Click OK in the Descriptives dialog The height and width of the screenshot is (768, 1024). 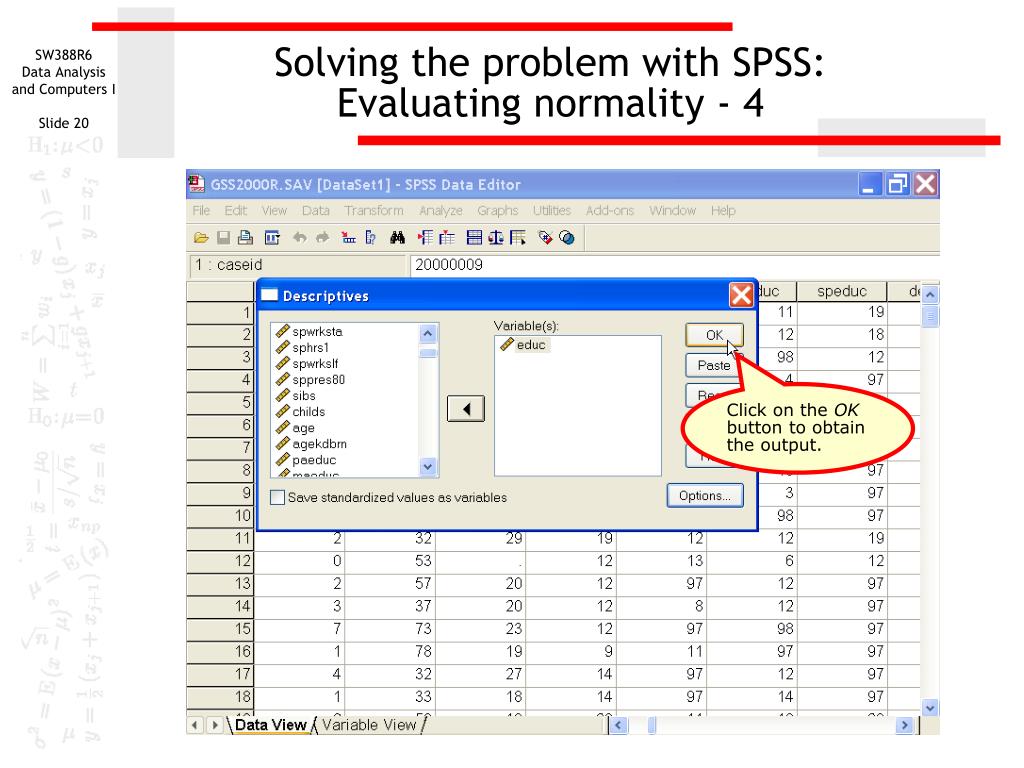pos(714,335)
